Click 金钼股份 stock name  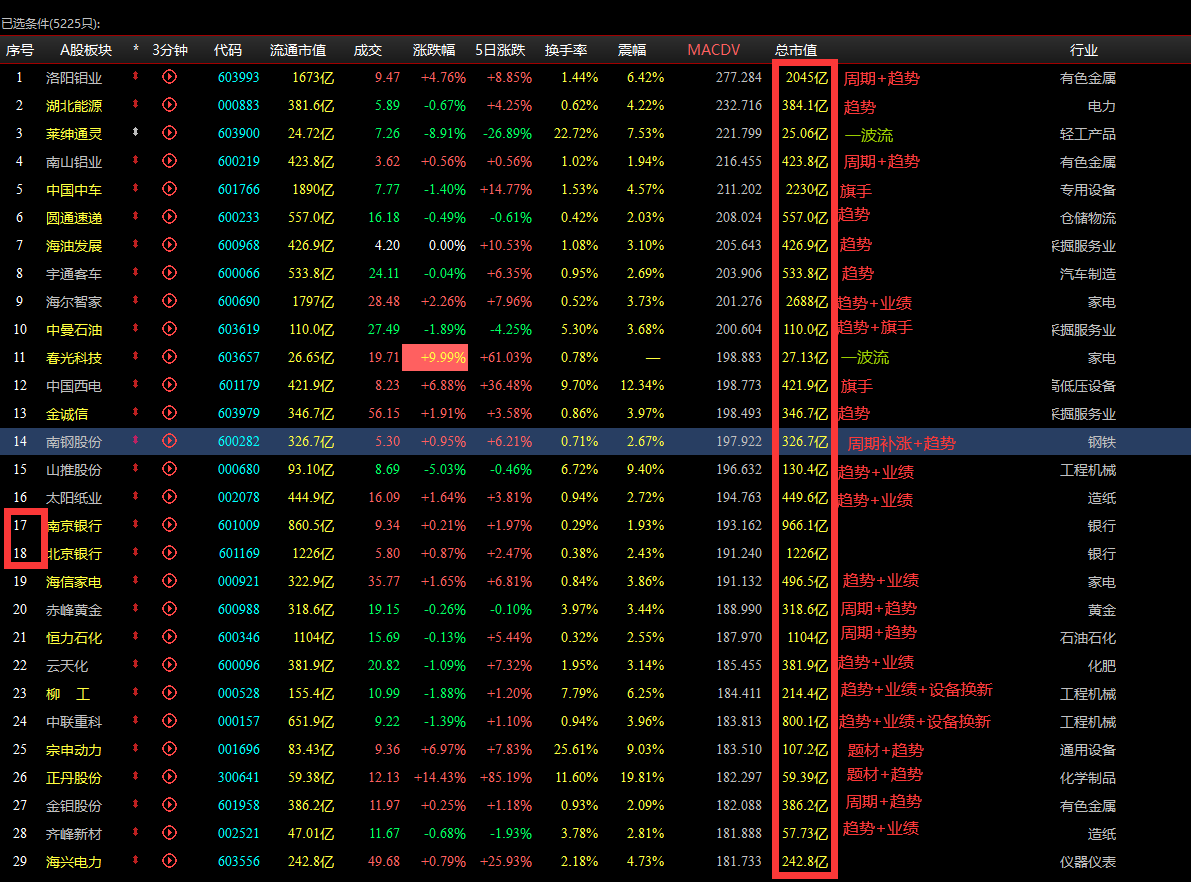pyautogui.click(x=74, y=806)
